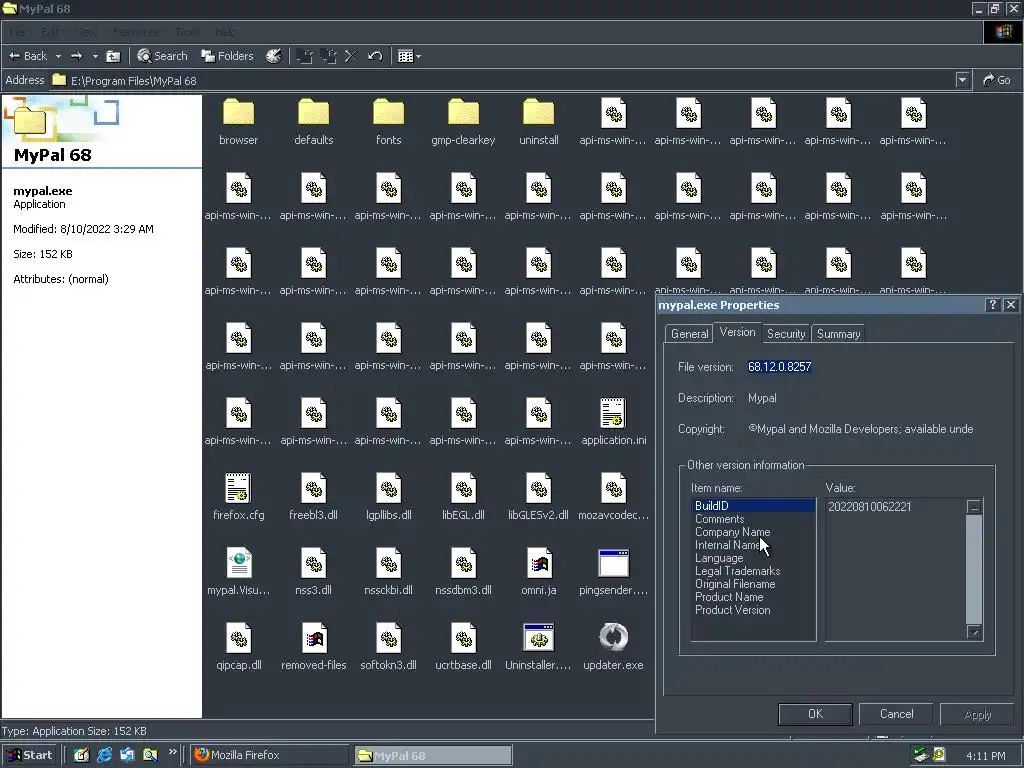Select the Uninstaller file icon

(538, 638)
